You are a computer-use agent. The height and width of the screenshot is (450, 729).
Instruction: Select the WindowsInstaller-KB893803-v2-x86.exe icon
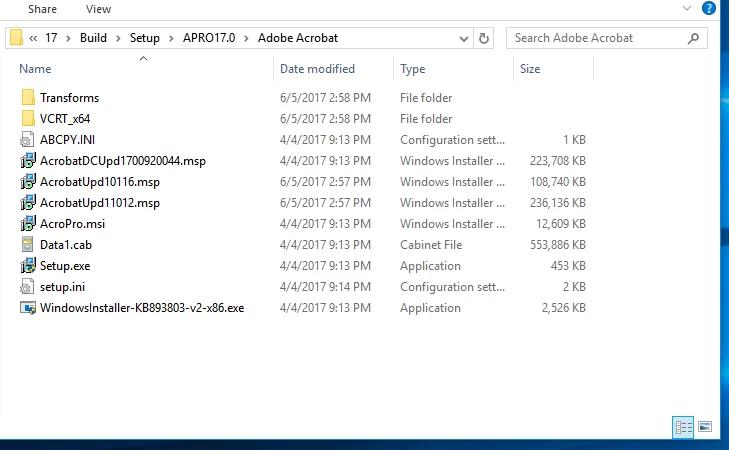pyautogui.click(x=28, y=308)
